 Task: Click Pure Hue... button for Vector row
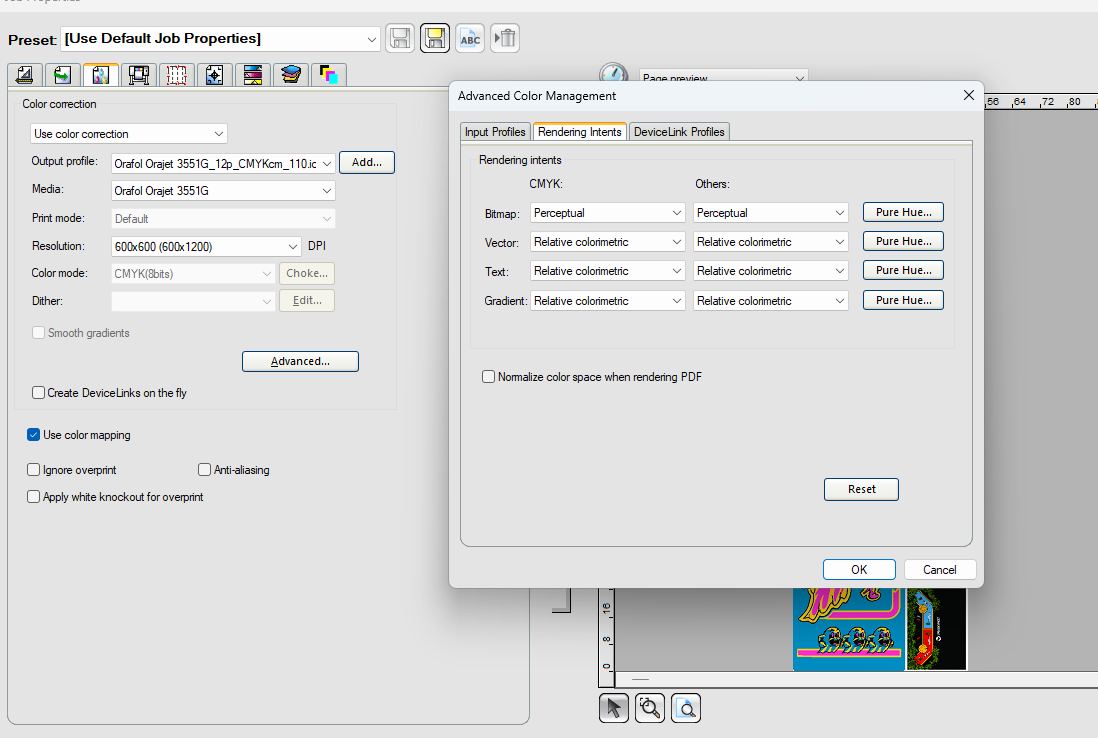903,241
